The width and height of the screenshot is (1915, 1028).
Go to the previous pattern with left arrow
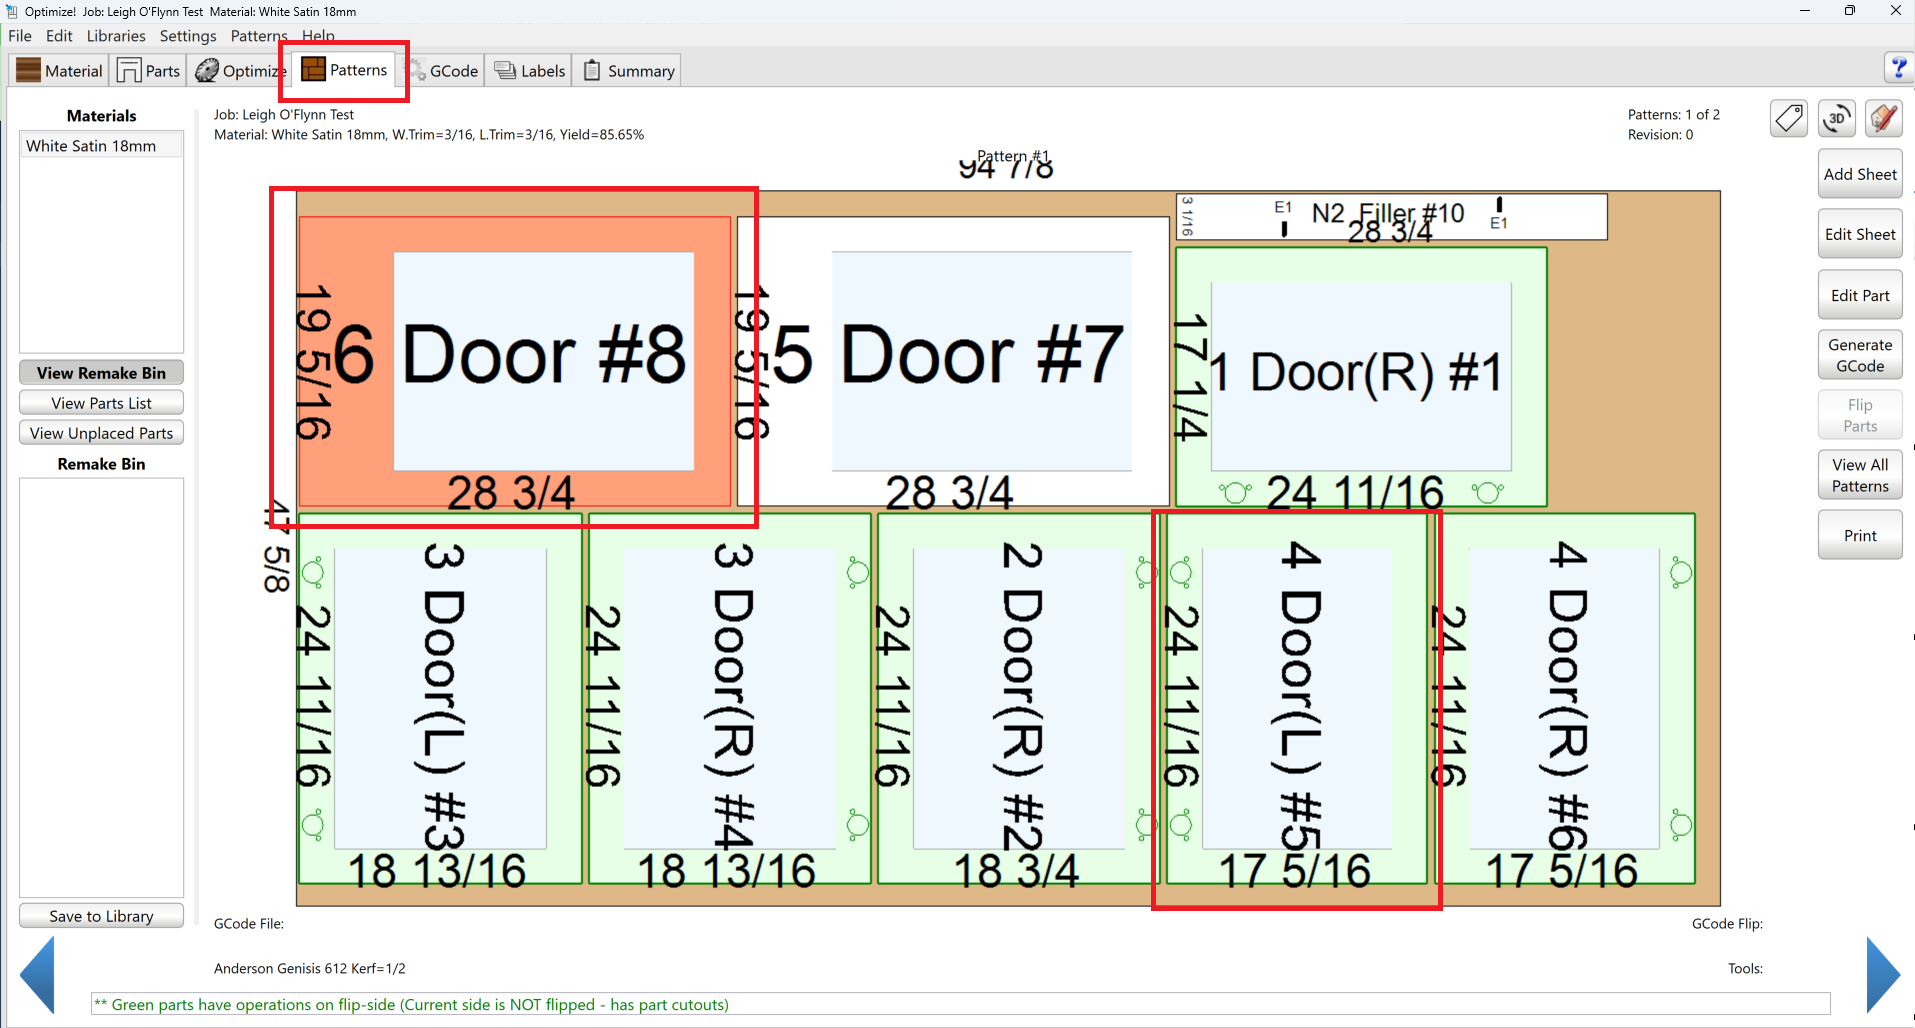(x=38, y=975)
